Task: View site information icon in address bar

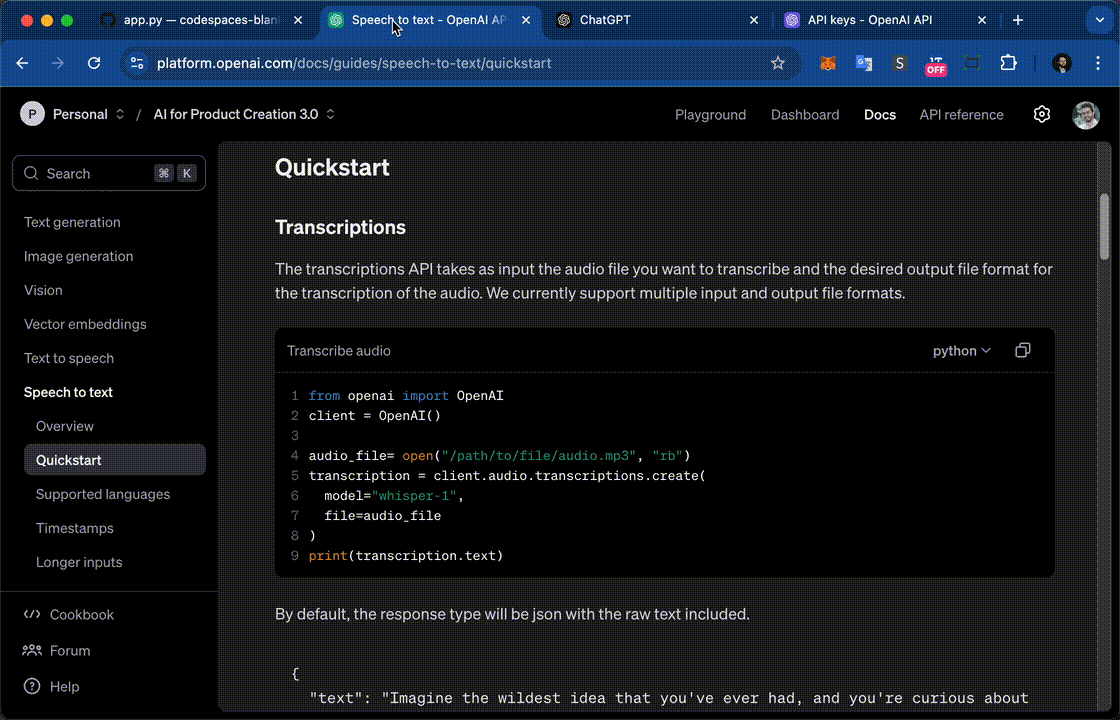Action: pos(136,63)
